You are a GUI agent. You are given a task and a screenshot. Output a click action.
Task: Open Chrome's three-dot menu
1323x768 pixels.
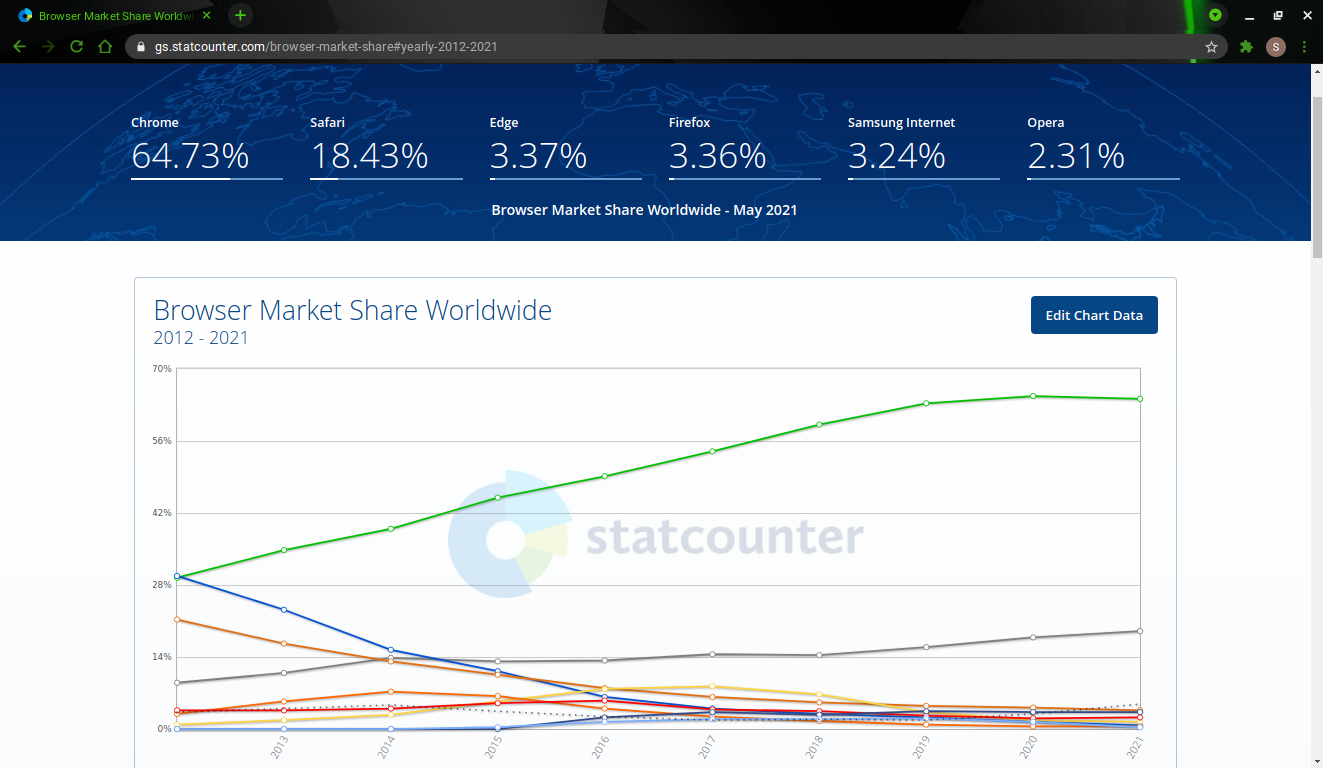(1304, 47)
